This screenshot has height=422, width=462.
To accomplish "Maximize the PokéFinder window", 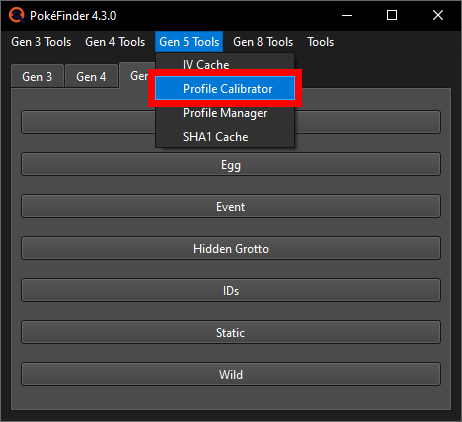I will pos(392,15).
